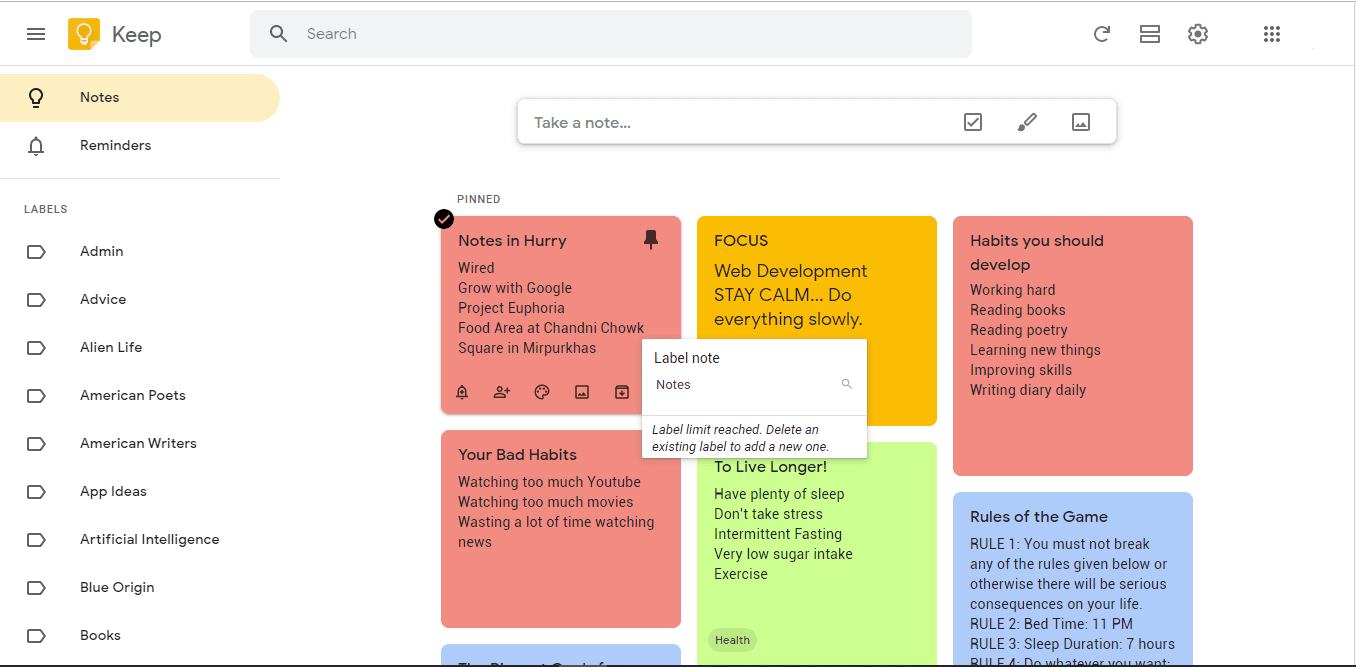This screenshot has width=1356, height=667.
Task: Create a new note with an image
Action: tap(1080, 121)
